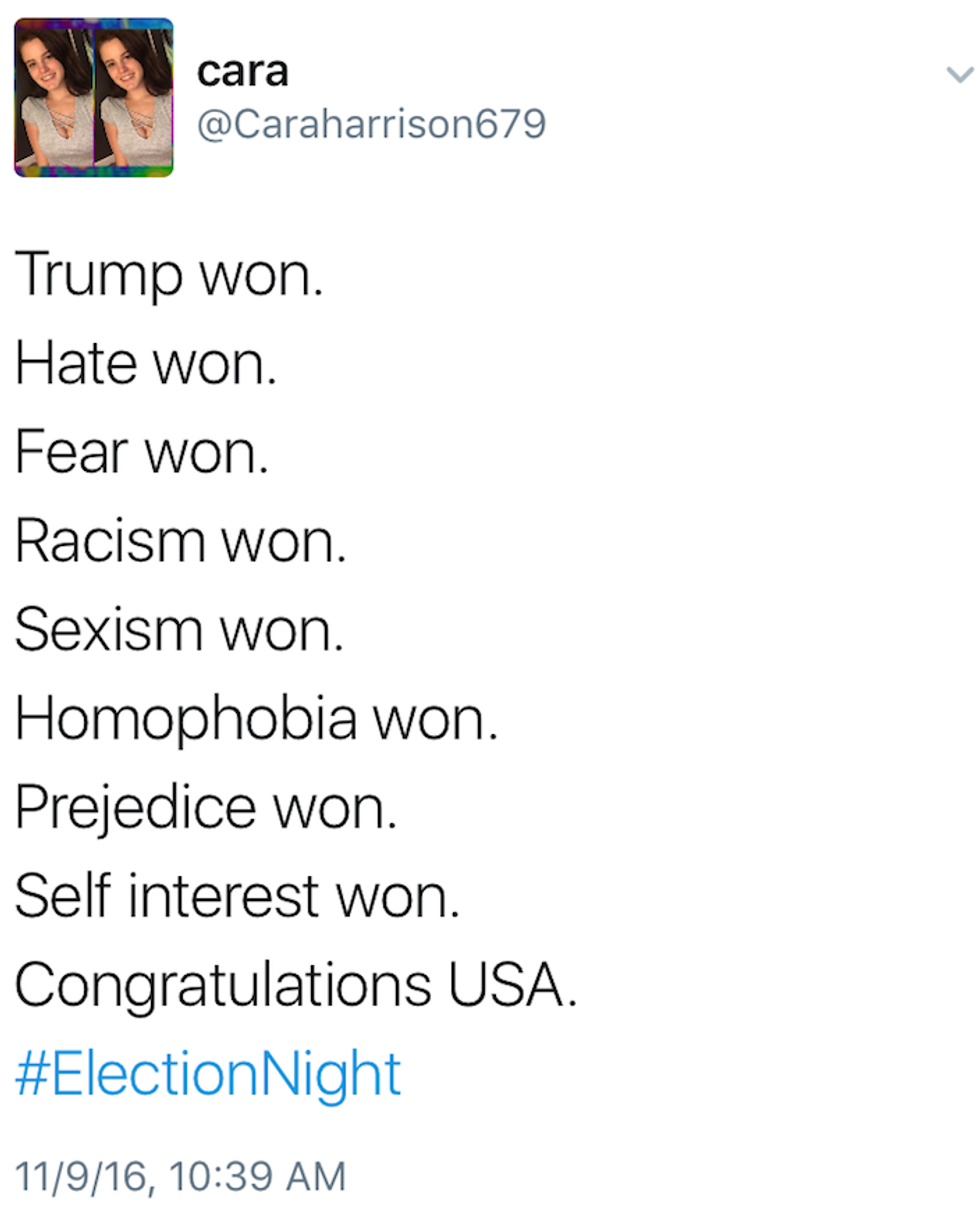Image resolution: width=980 pixels, height=1208 pixels.
Task: Click the right photo in cara's avatar
Action: 134,97
